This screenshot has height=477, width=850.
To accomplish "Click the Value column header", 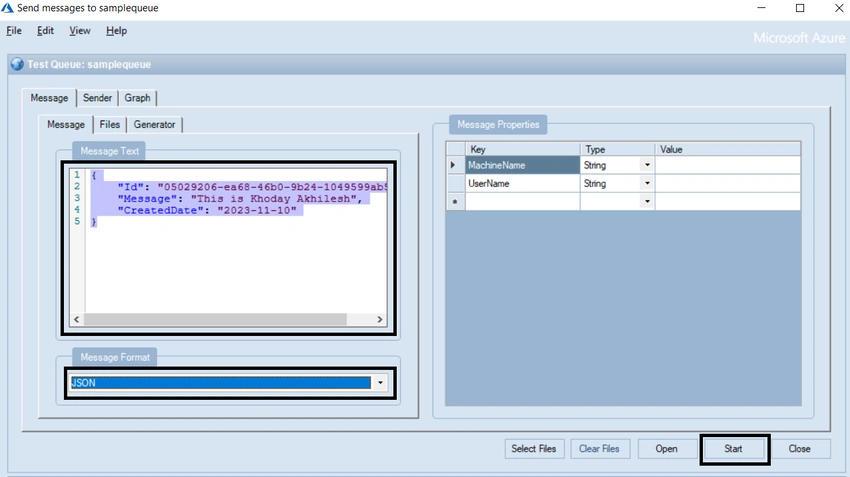I will point(727,149).
